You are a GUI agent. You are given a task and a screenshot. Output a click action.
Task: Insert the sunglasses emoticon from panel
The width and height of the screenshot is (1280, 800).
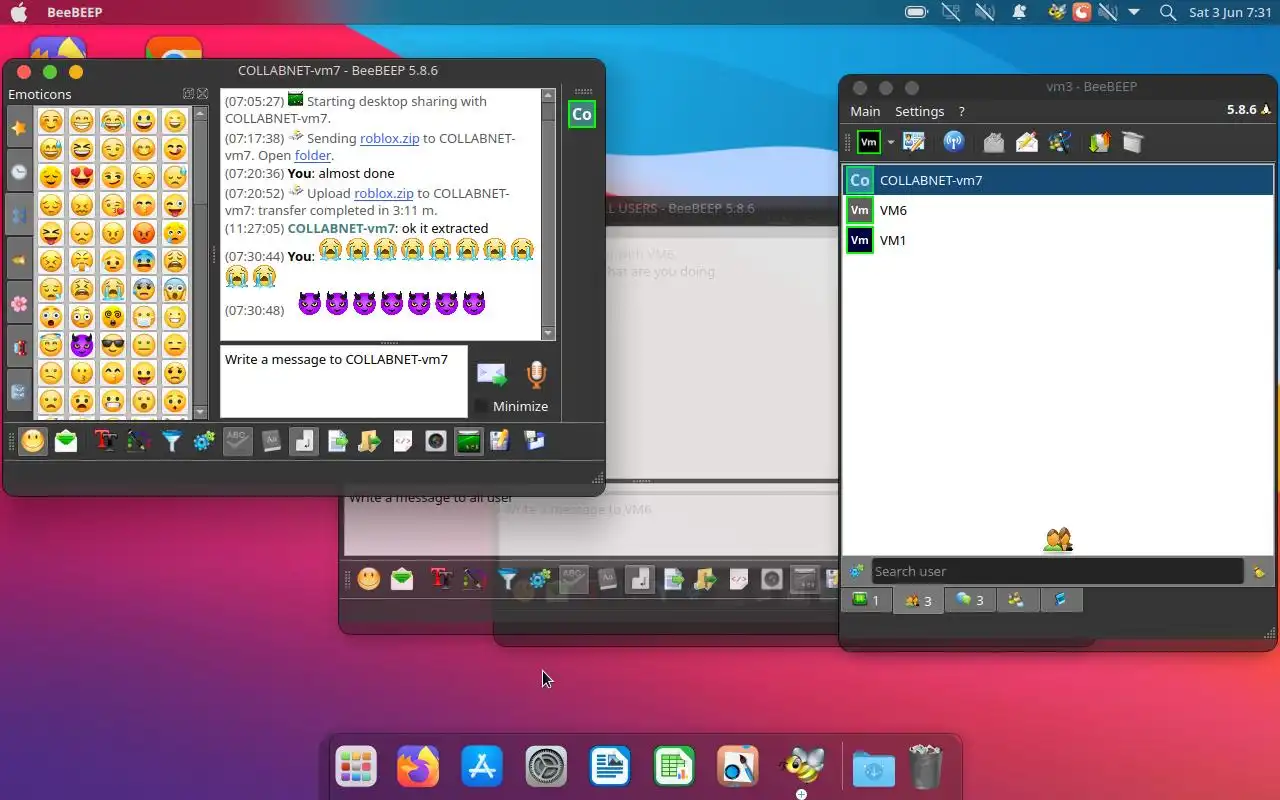coord(113,346)
